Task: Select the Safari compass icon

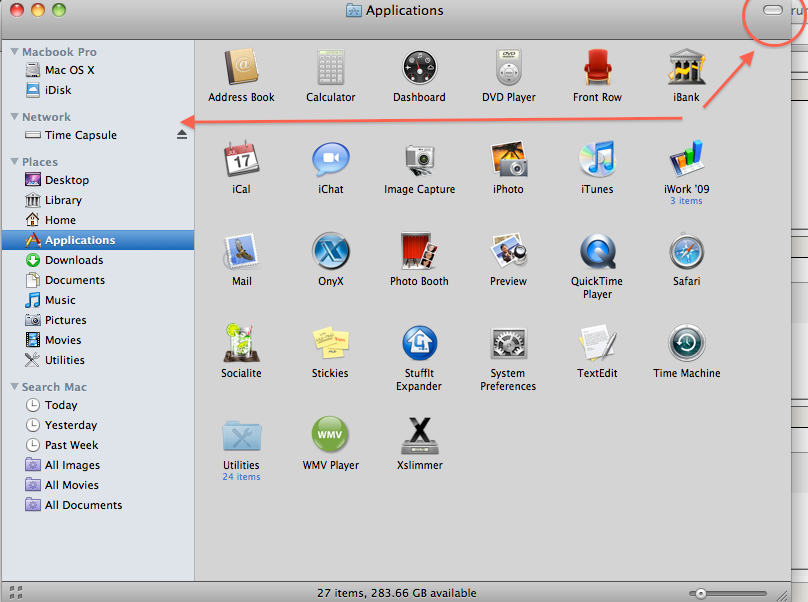Action: pos(686,252)
